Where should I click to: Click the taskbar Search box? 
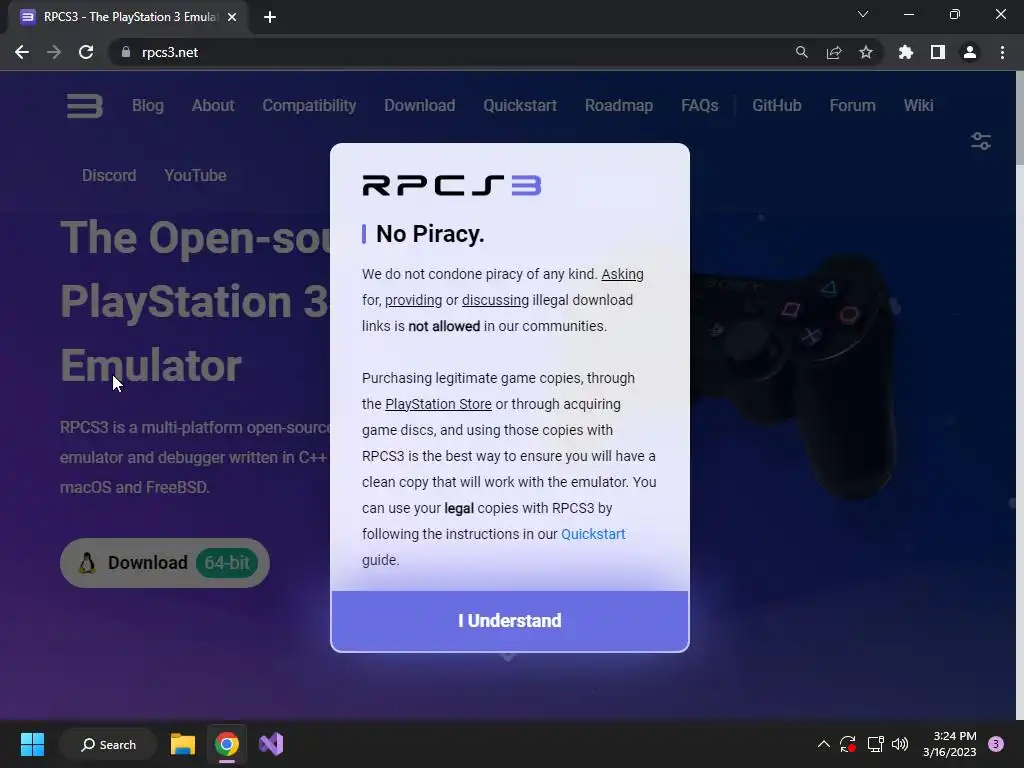click(x=108, y=744)
